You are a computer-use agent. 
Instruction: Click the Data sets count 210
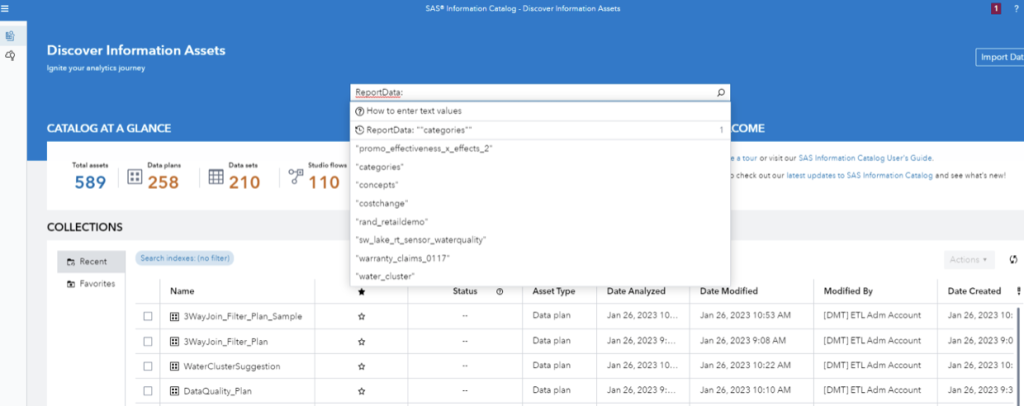[244, 183]
